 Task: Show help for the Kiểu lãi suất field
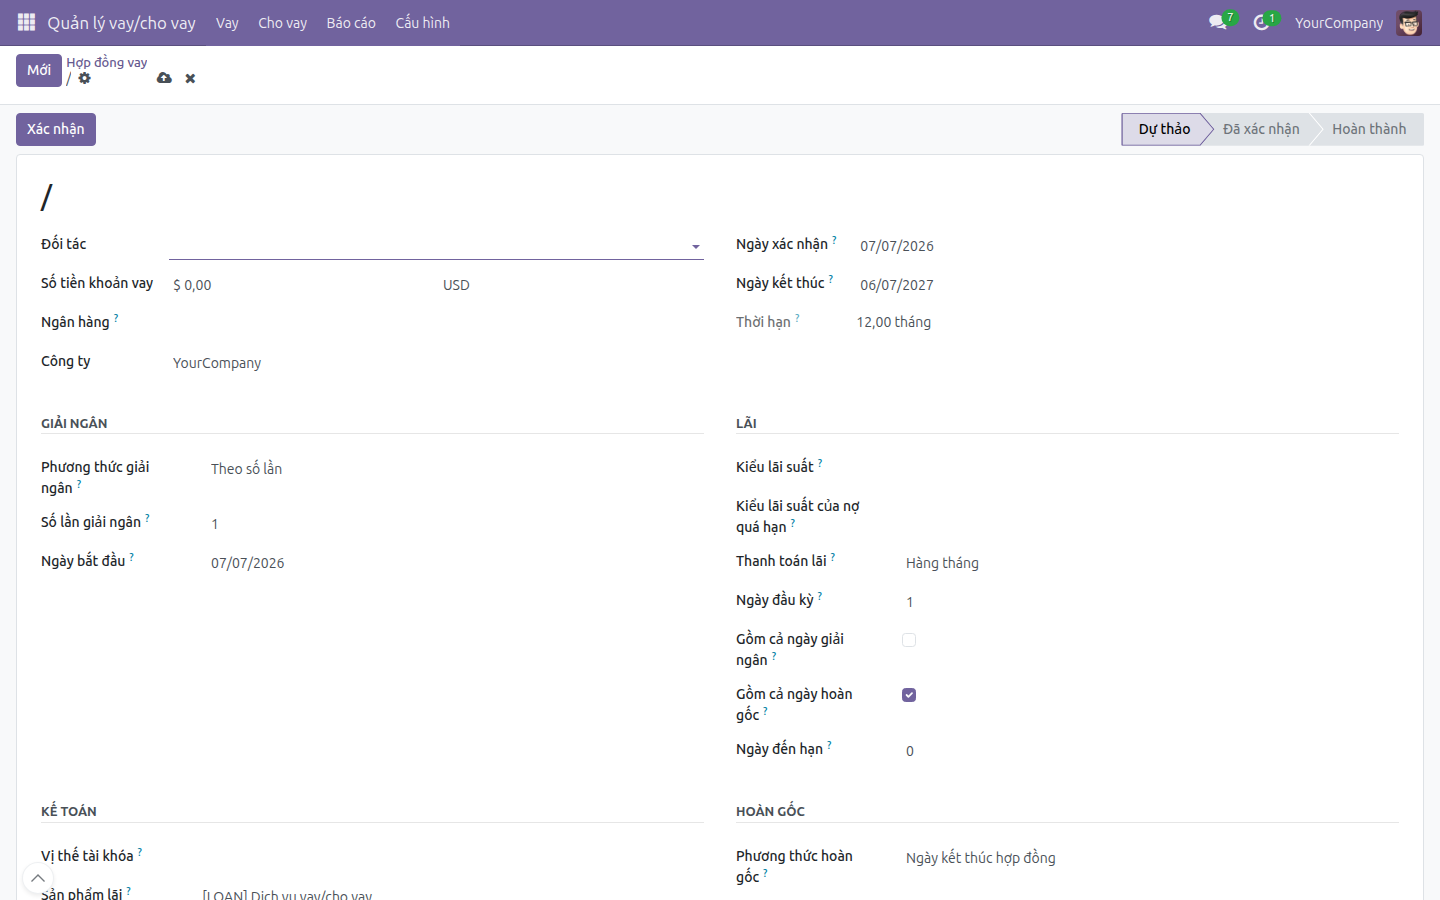820,463
